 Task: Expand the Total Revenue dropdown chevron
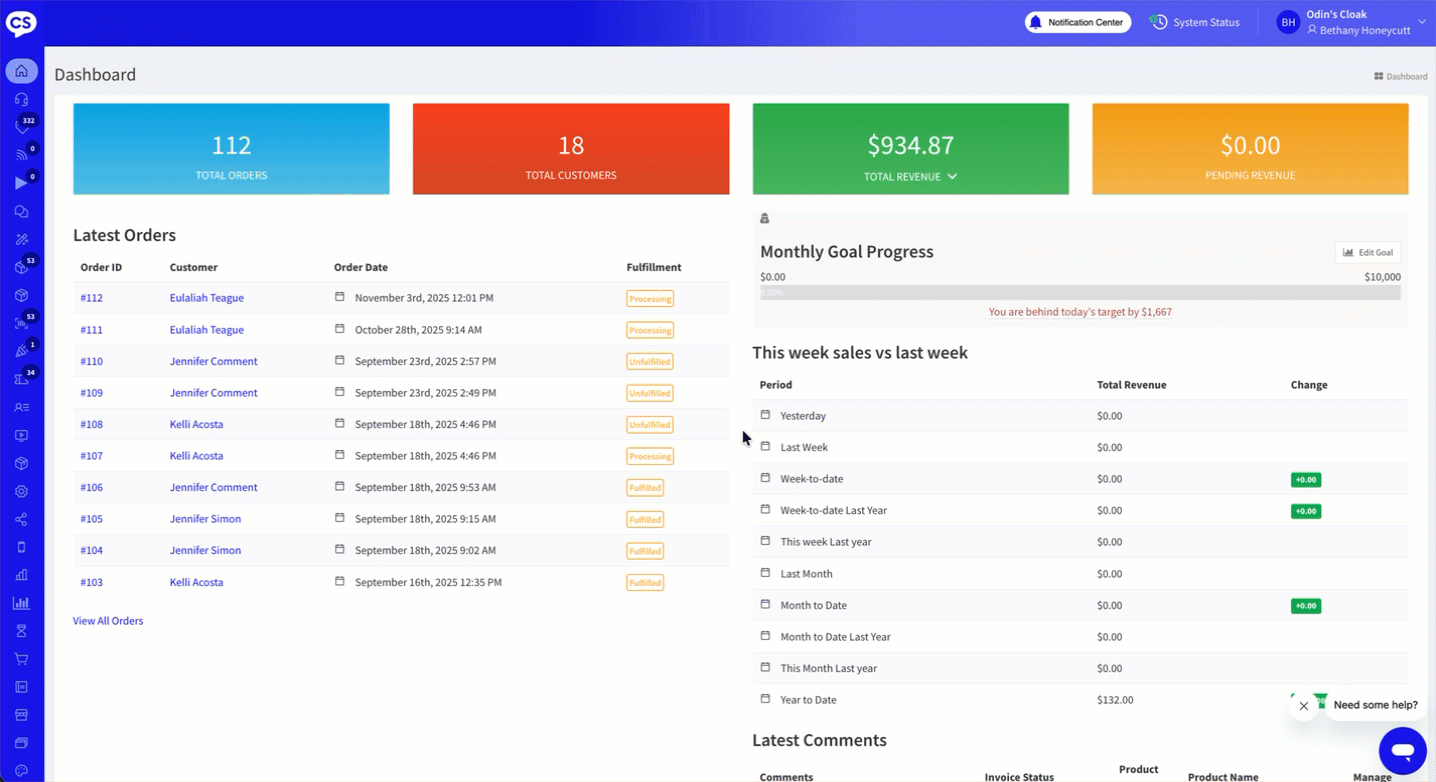[952, 177]
